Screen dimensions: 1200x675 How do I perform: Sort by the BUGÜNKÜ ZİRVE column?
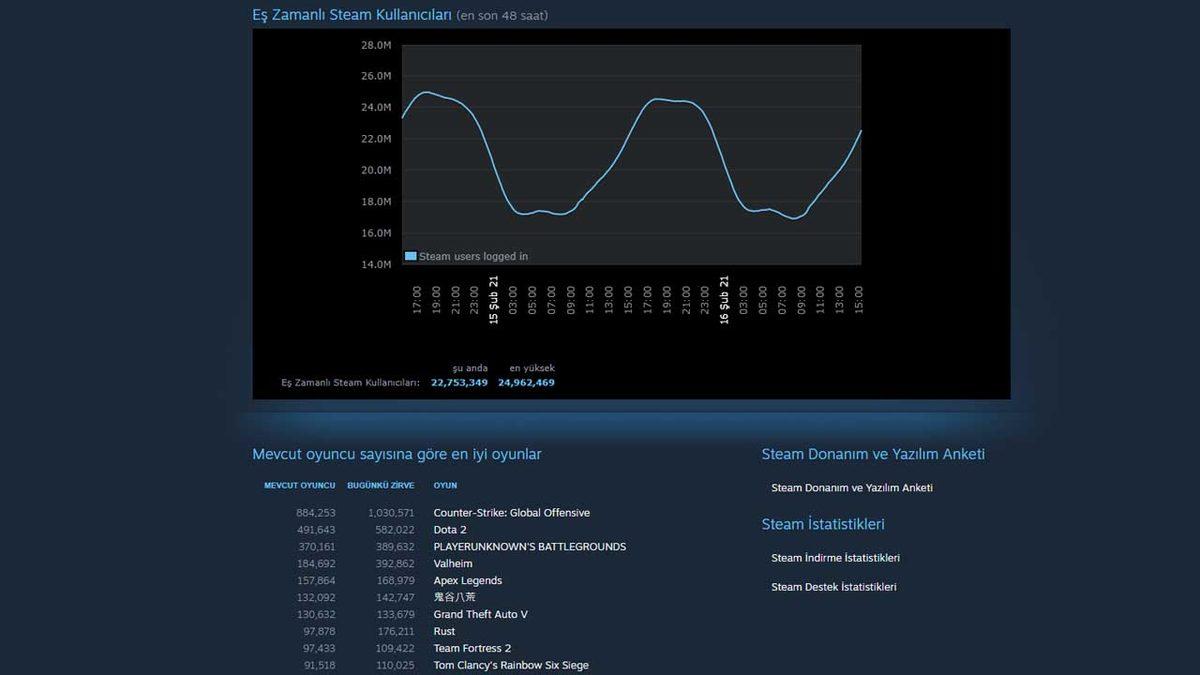pyautogui.click(x=381, y=485)
